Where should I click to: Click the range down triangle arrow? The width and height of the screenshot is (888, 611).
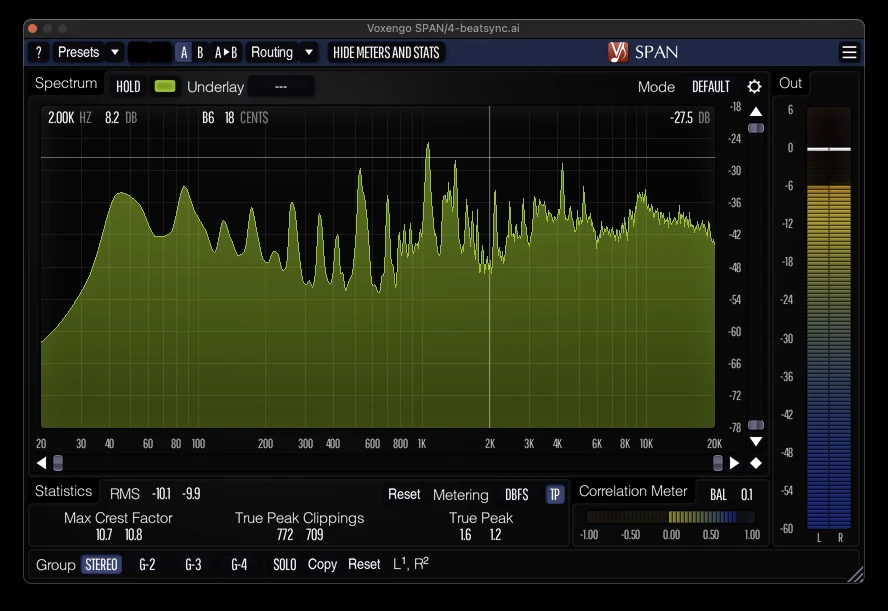point(756,441)
